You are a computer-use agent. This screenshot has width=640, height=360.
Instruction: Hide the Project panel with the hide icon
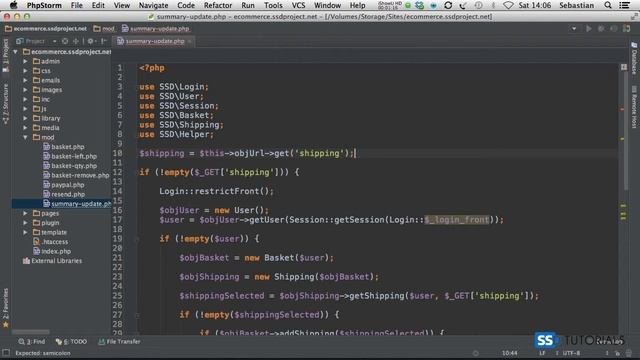(x=104, y=41)
